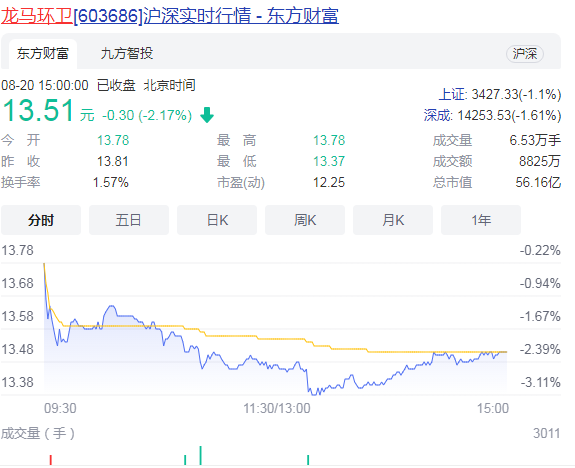Click the red volume bar at the open

pos(51,460)
